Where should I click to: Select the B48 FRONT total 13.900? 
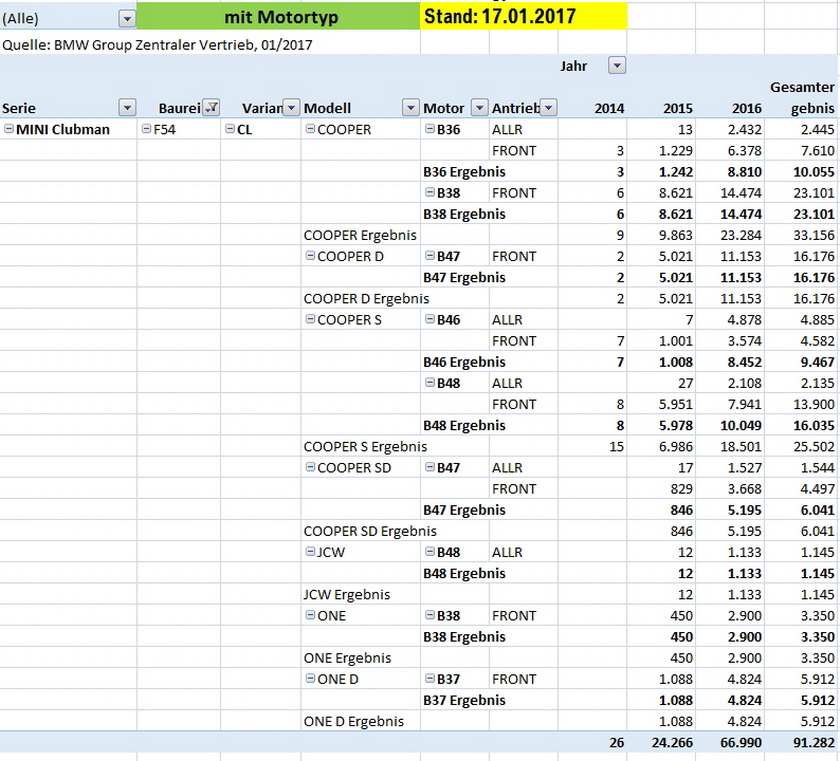(814, 404)
